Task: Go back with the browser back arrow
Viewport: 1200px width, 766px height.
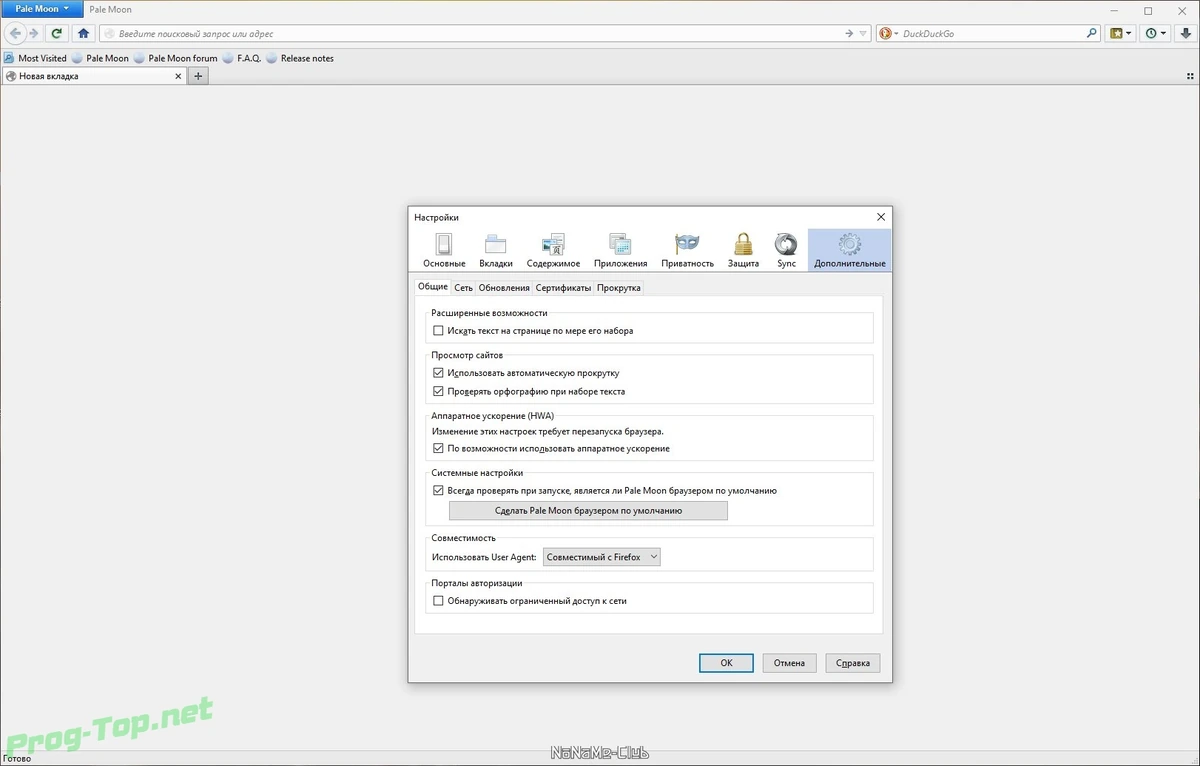Action: pos(15,33)
